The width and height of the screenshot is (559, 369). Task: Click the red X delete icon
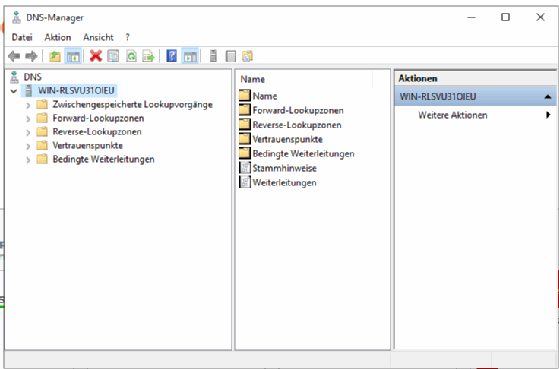96,56
